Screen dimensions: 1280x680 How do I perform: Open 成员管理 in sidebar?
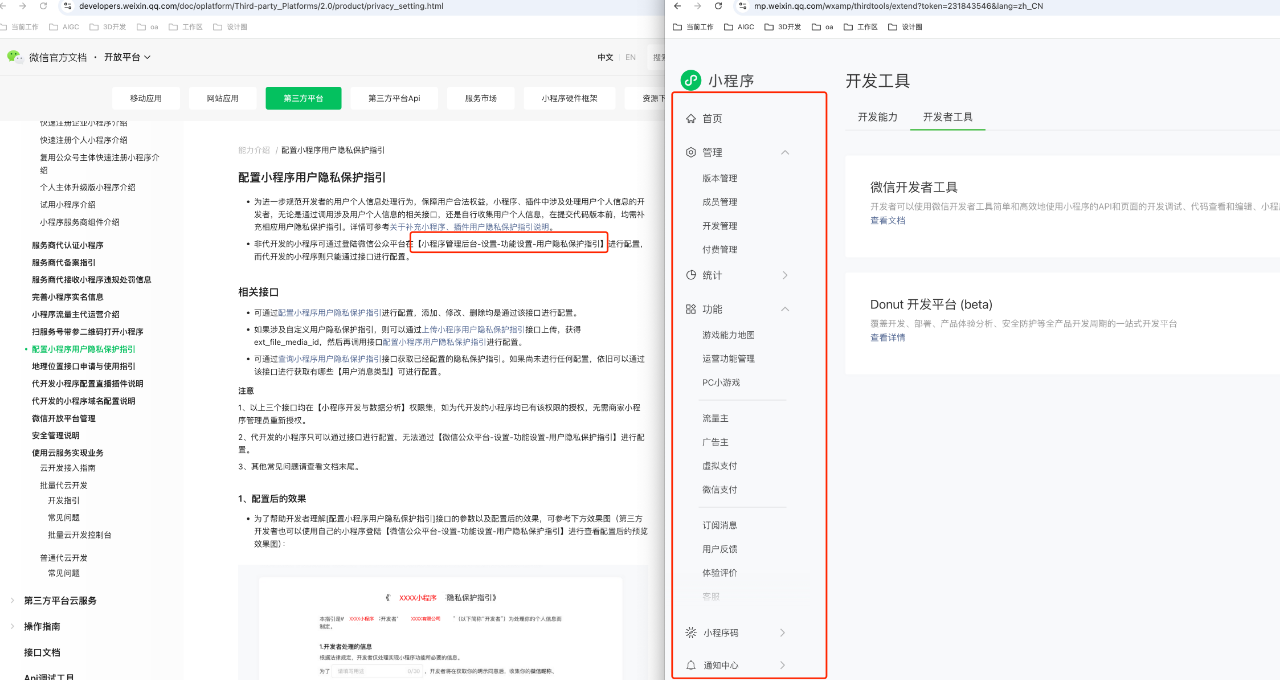[x=720, y=202]
